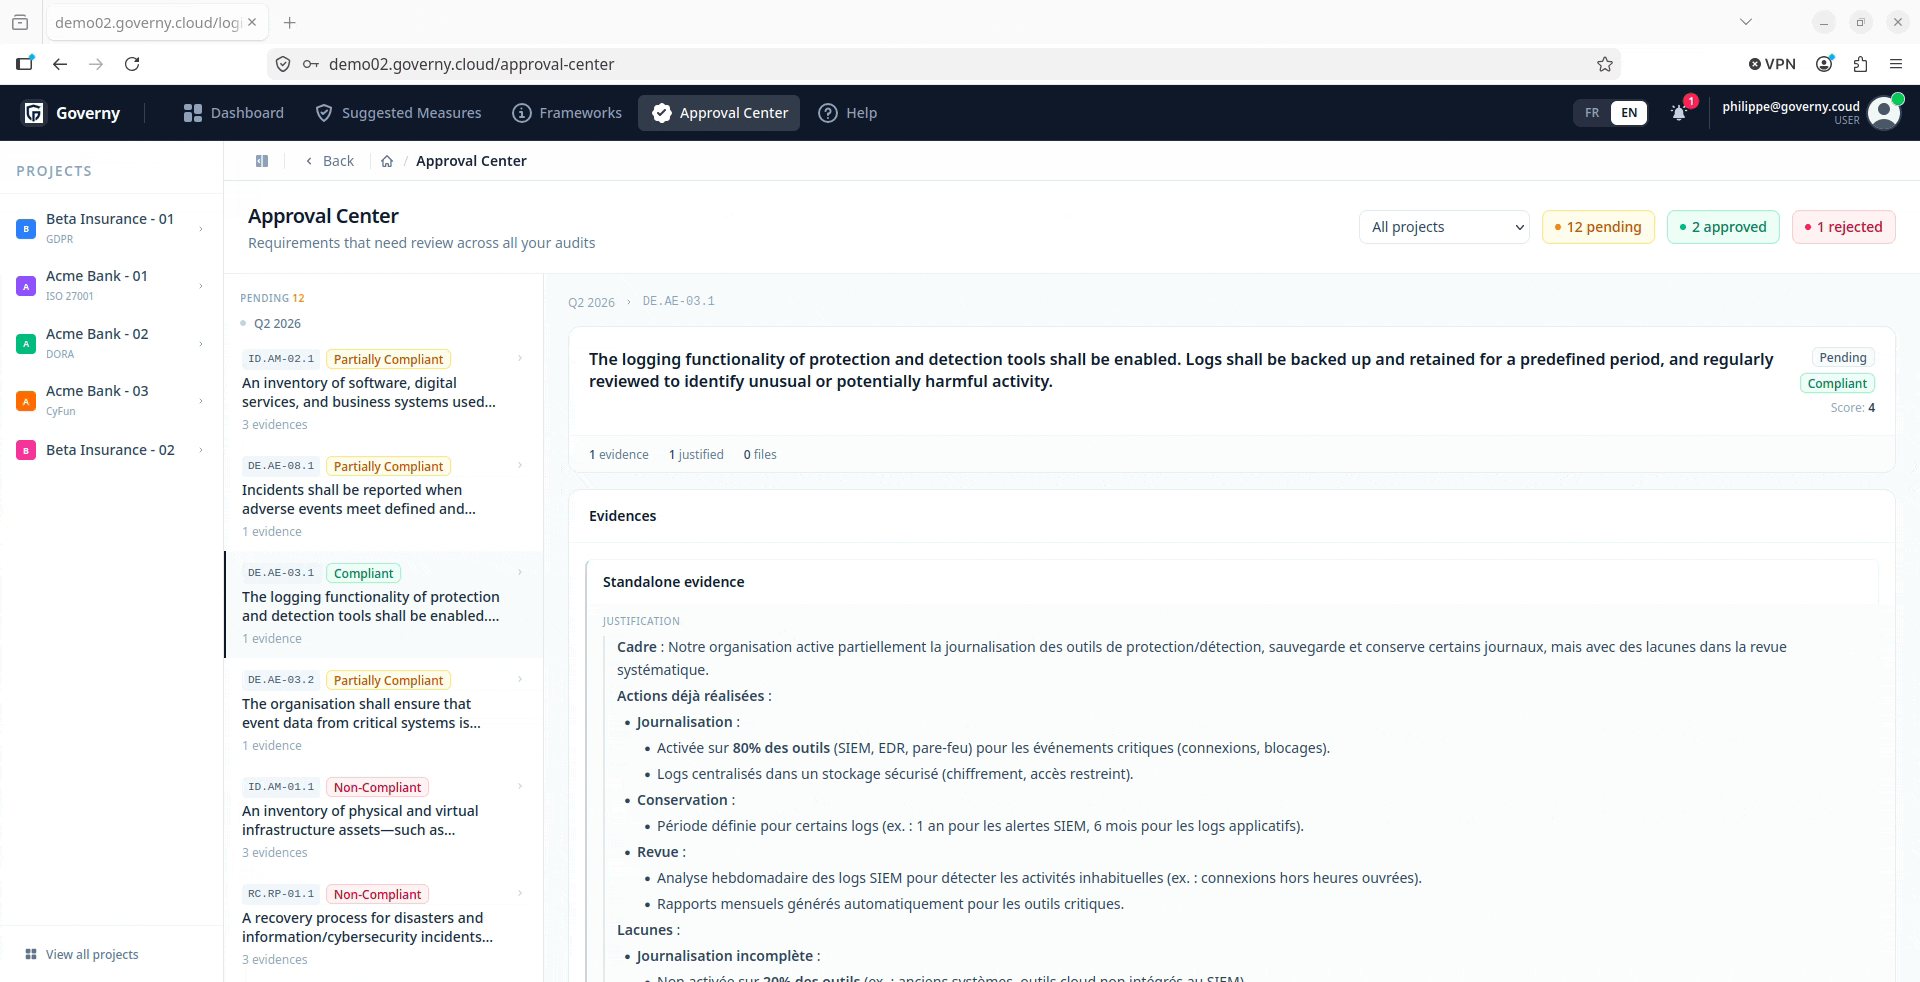The image size is (1920, 982).
Task: Expand chevron for Acme Bank - 02
Action: coord(201,344)
